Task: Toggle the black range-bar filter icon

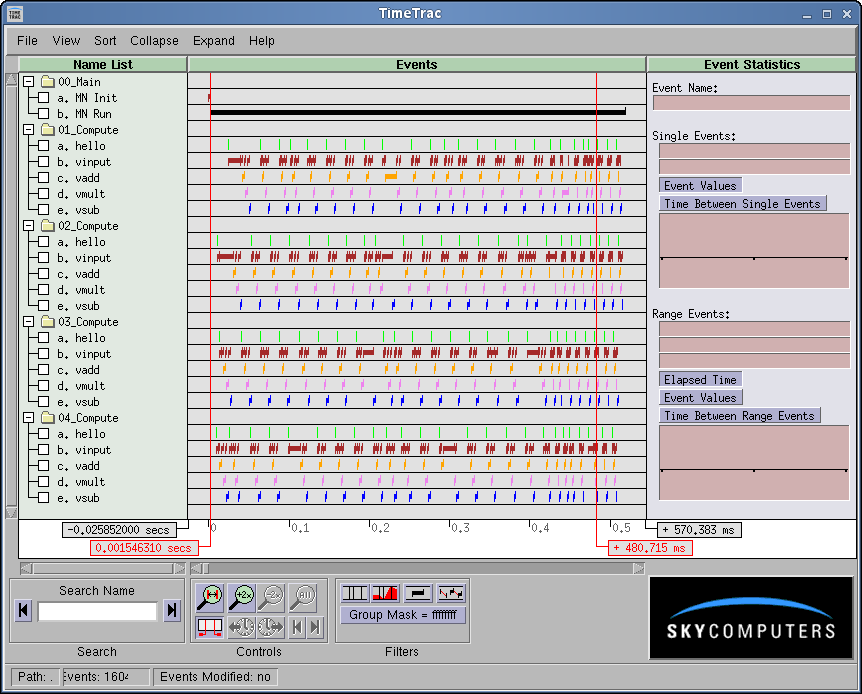Action: (x=418, y=593)
